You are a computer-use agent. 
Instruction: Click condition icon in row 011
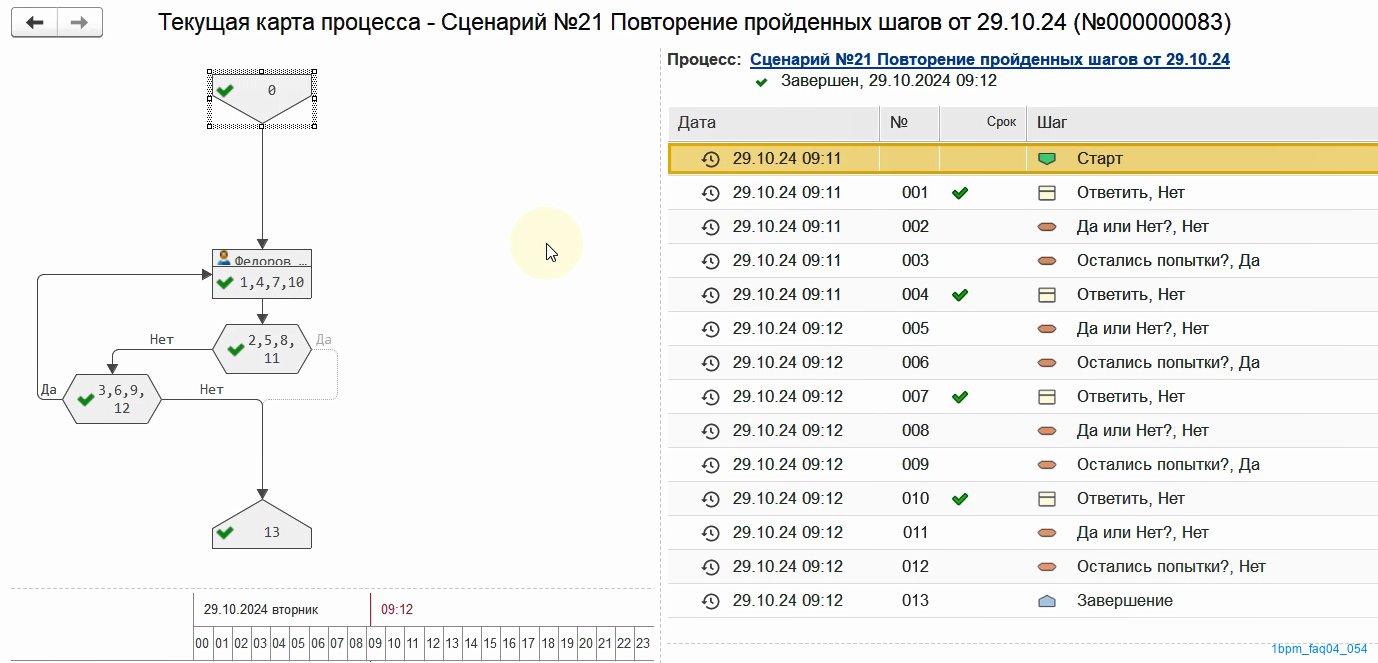click(1047, 533)
